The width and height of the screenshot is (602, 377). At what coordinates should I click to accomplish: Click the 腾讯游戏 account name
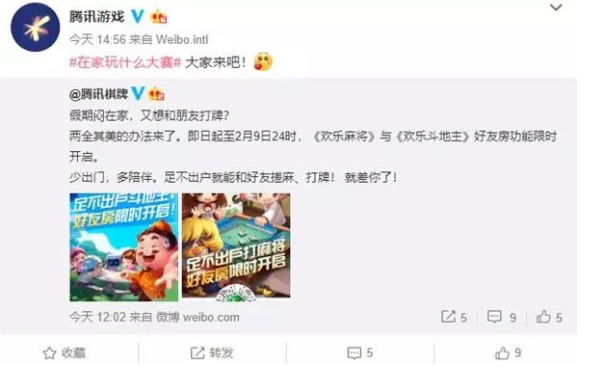point(97,17)
